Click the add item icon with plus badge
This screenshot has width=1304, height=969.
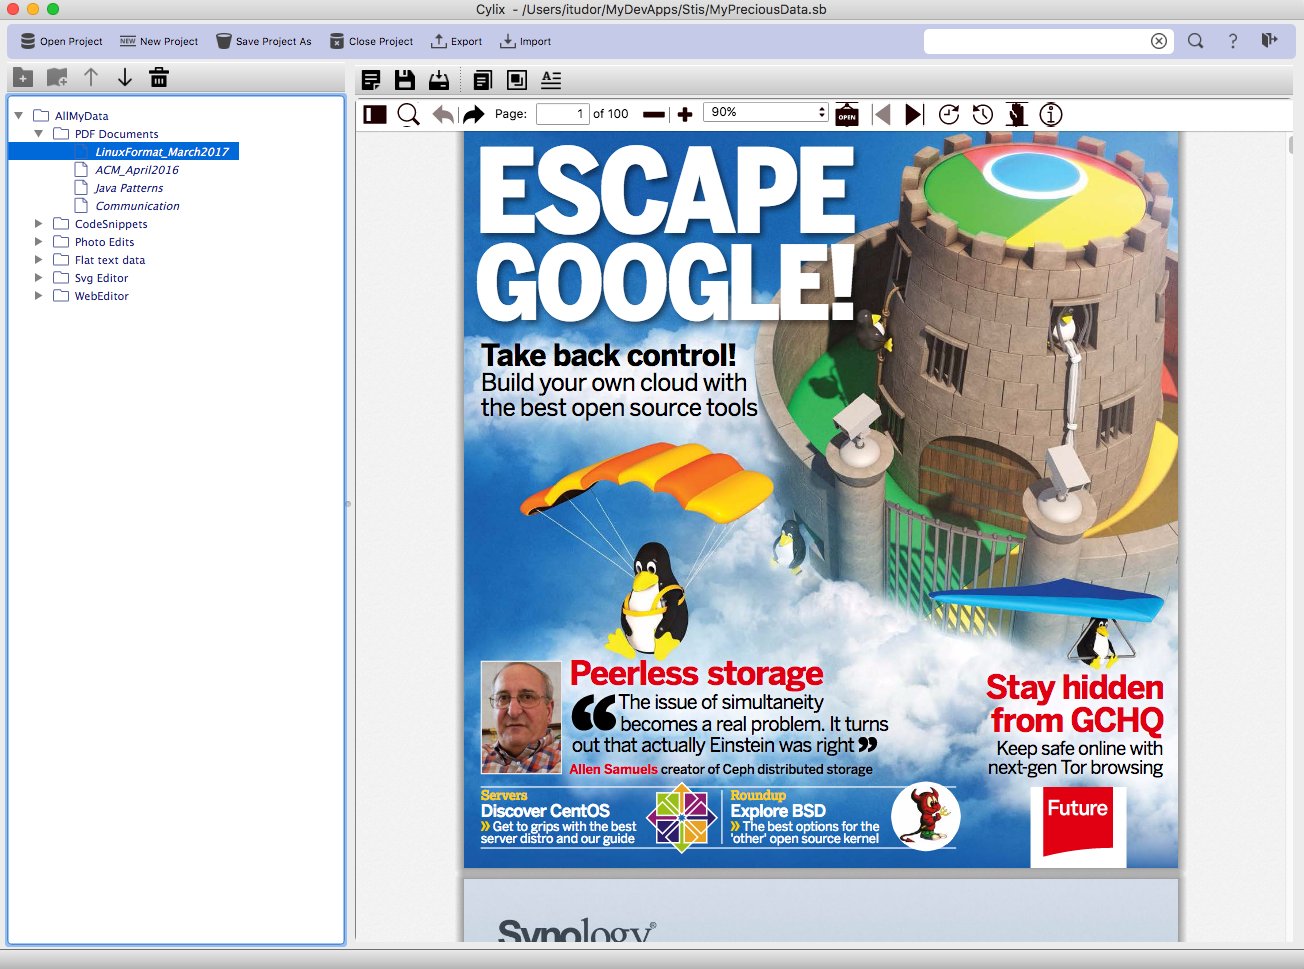tap(57, 78)
